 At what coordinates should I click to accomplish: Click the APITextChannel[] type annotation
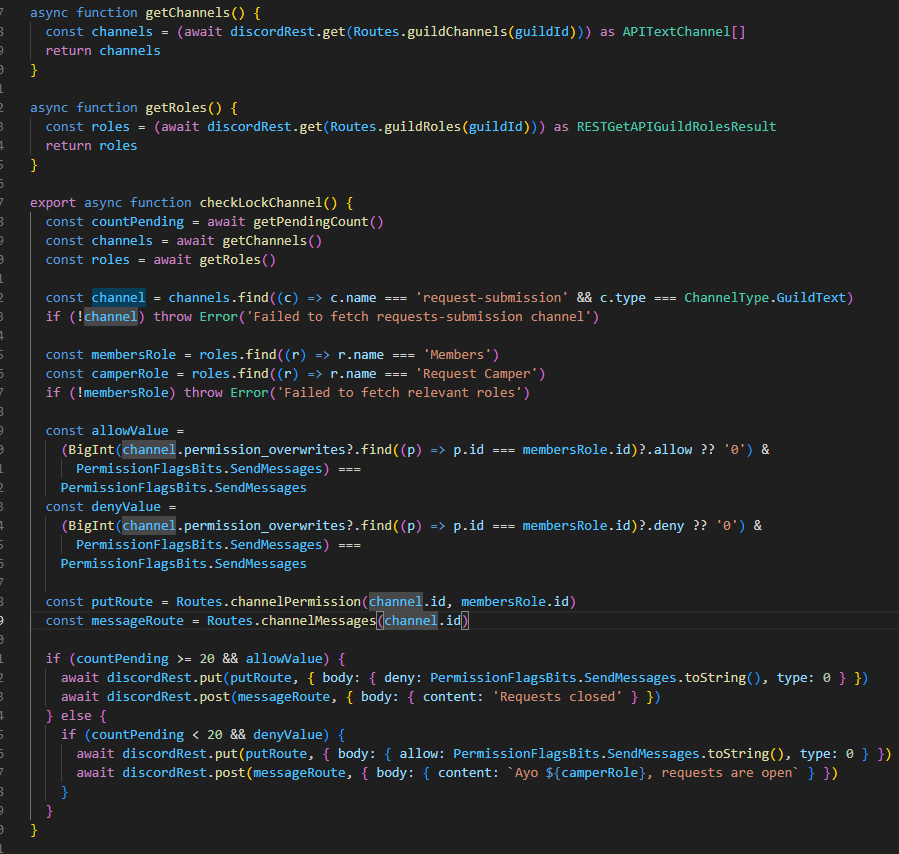[x=684, y=32]
